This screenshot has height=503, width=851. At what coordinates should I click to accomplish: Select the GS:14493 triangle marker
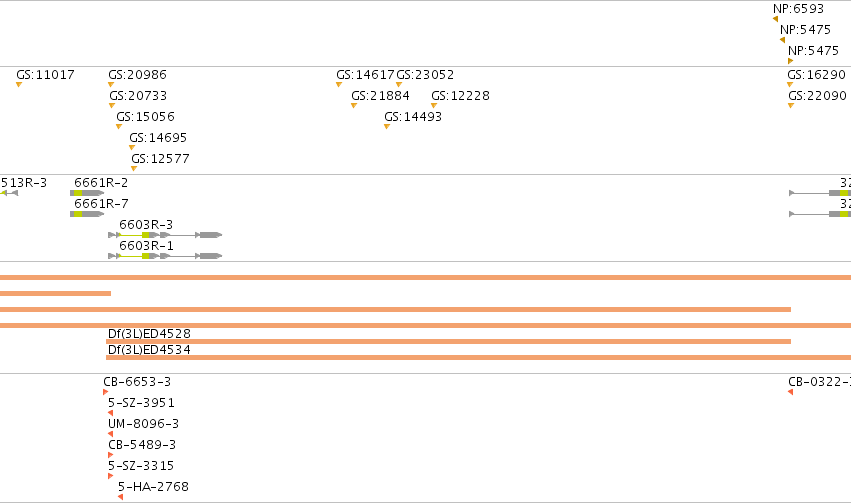click(x=387, y=127)
